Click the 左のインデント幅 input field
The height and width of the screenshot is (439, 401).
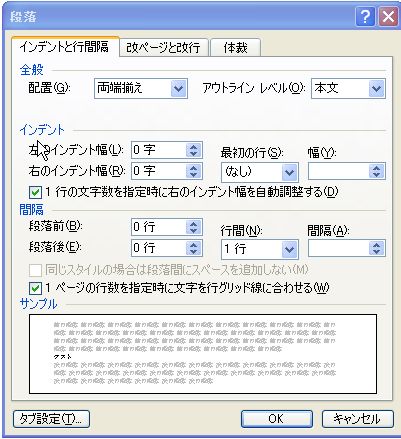coord(159,150)
